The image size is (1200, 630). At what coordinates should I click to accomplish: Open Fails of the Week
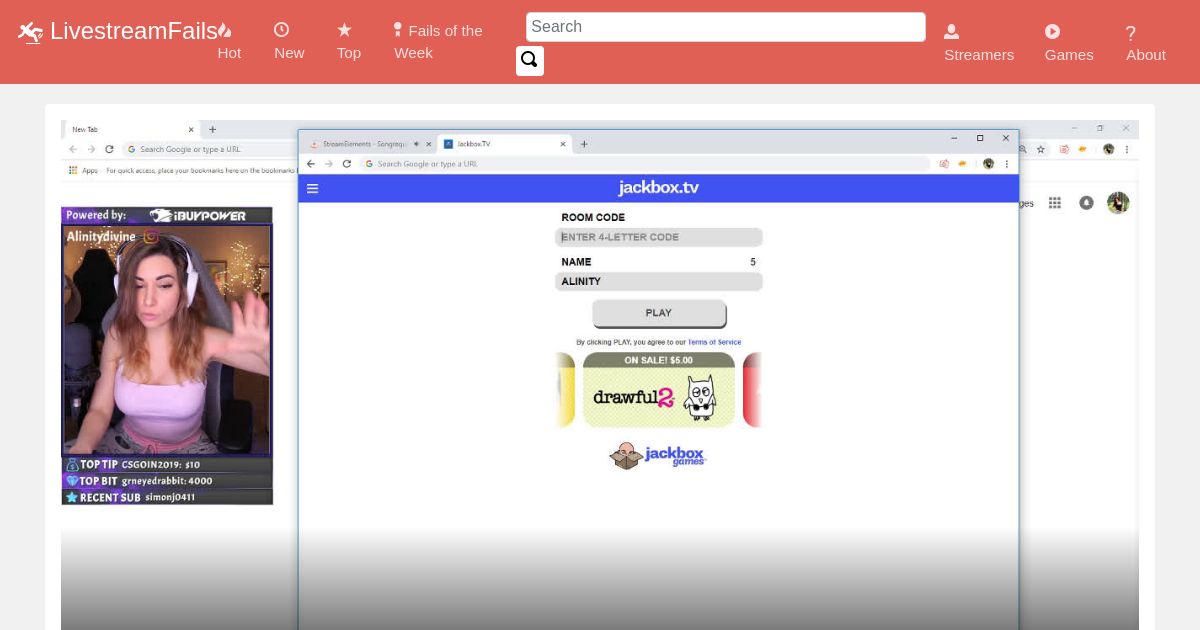(x=438, y=42)
